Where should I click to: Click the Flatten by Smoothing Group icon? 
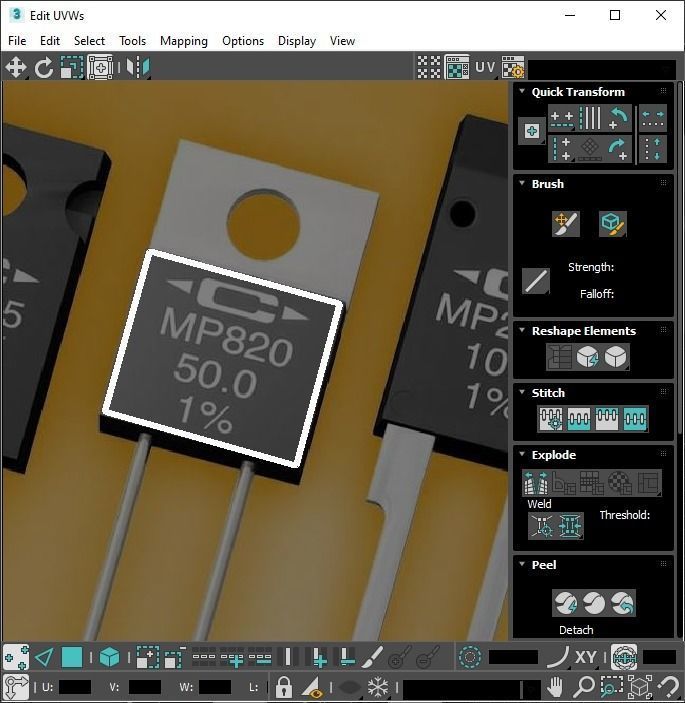[x=592, y=482]
